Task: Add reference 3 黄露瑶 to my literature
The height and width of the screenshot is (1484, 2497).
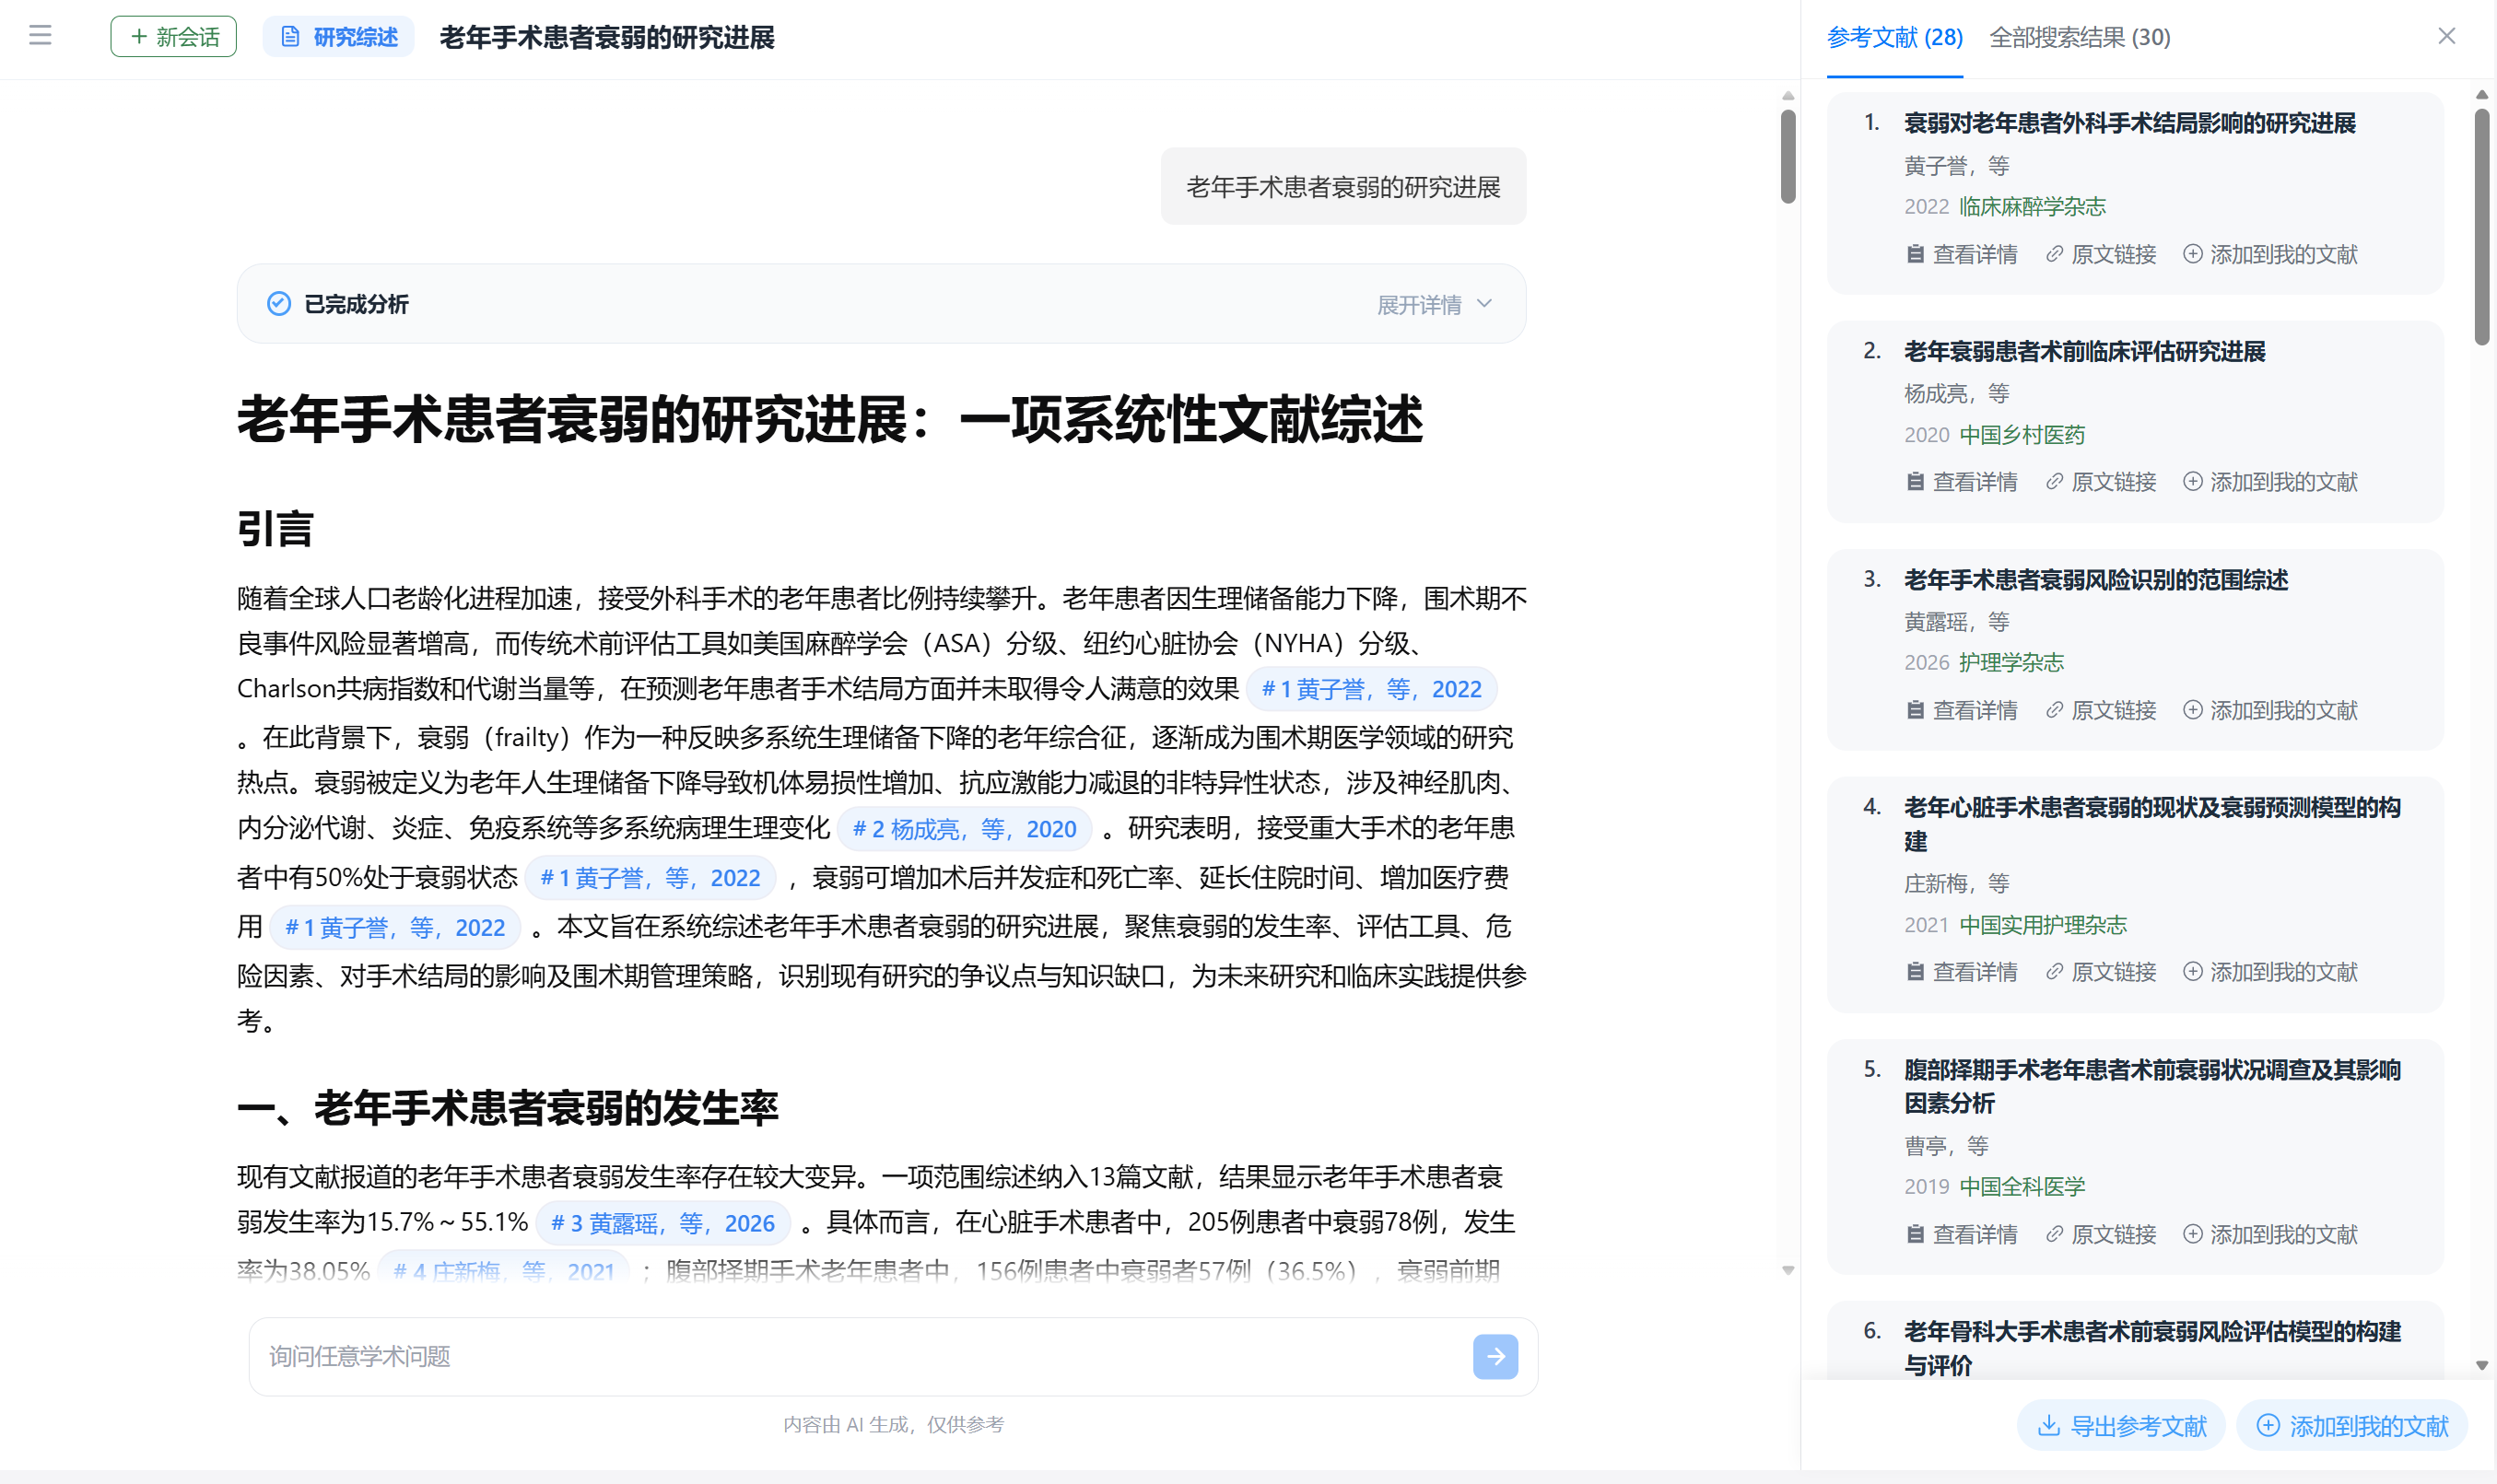Action: click(x=2269, y=710)
